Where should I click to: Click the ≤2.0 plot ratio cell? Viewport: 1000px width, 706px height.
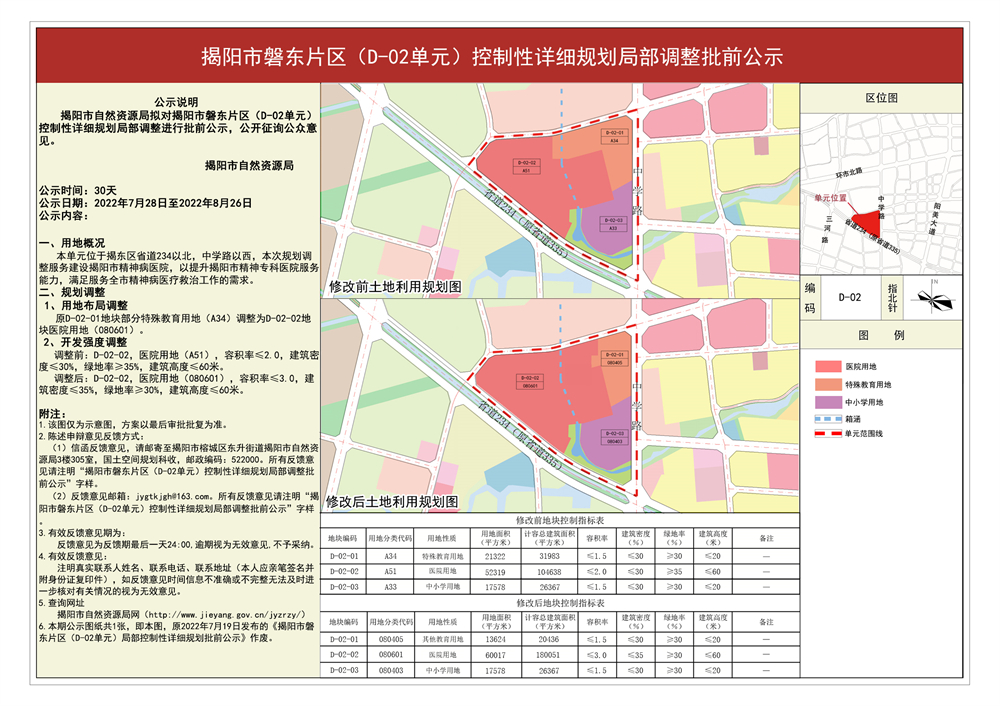click(597, 572)
